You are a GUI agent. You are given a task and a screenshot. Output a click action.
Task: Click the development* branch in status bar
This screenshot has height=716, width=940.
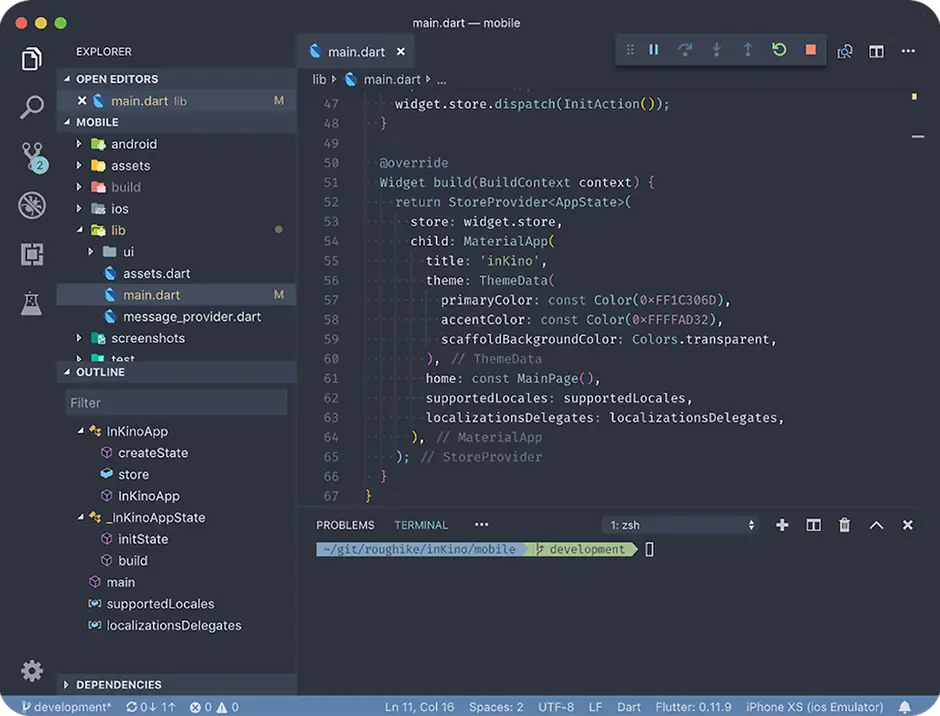pos(67,707)
